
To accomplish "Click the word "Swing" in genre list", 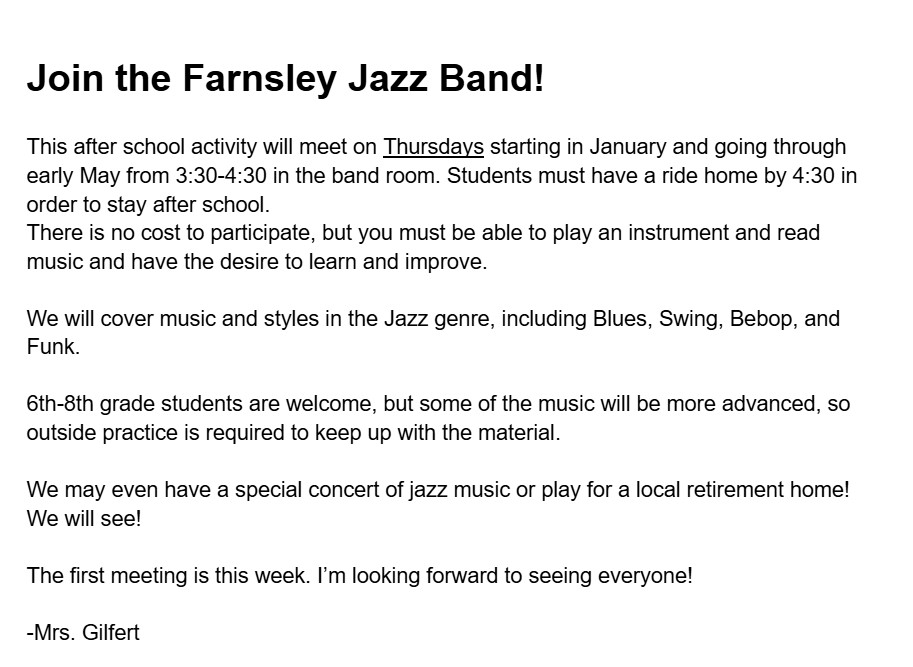I will (689, 319).
